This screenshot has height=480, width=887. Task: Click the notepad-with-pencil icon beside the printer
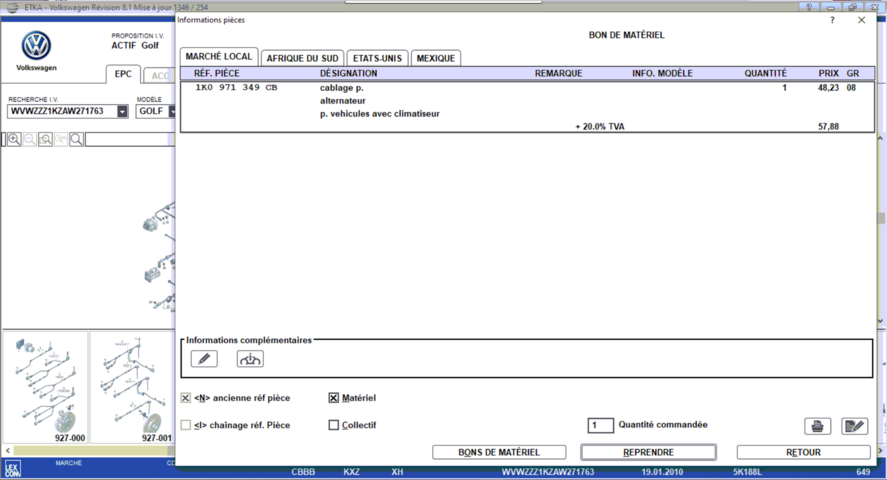(855, 426)
